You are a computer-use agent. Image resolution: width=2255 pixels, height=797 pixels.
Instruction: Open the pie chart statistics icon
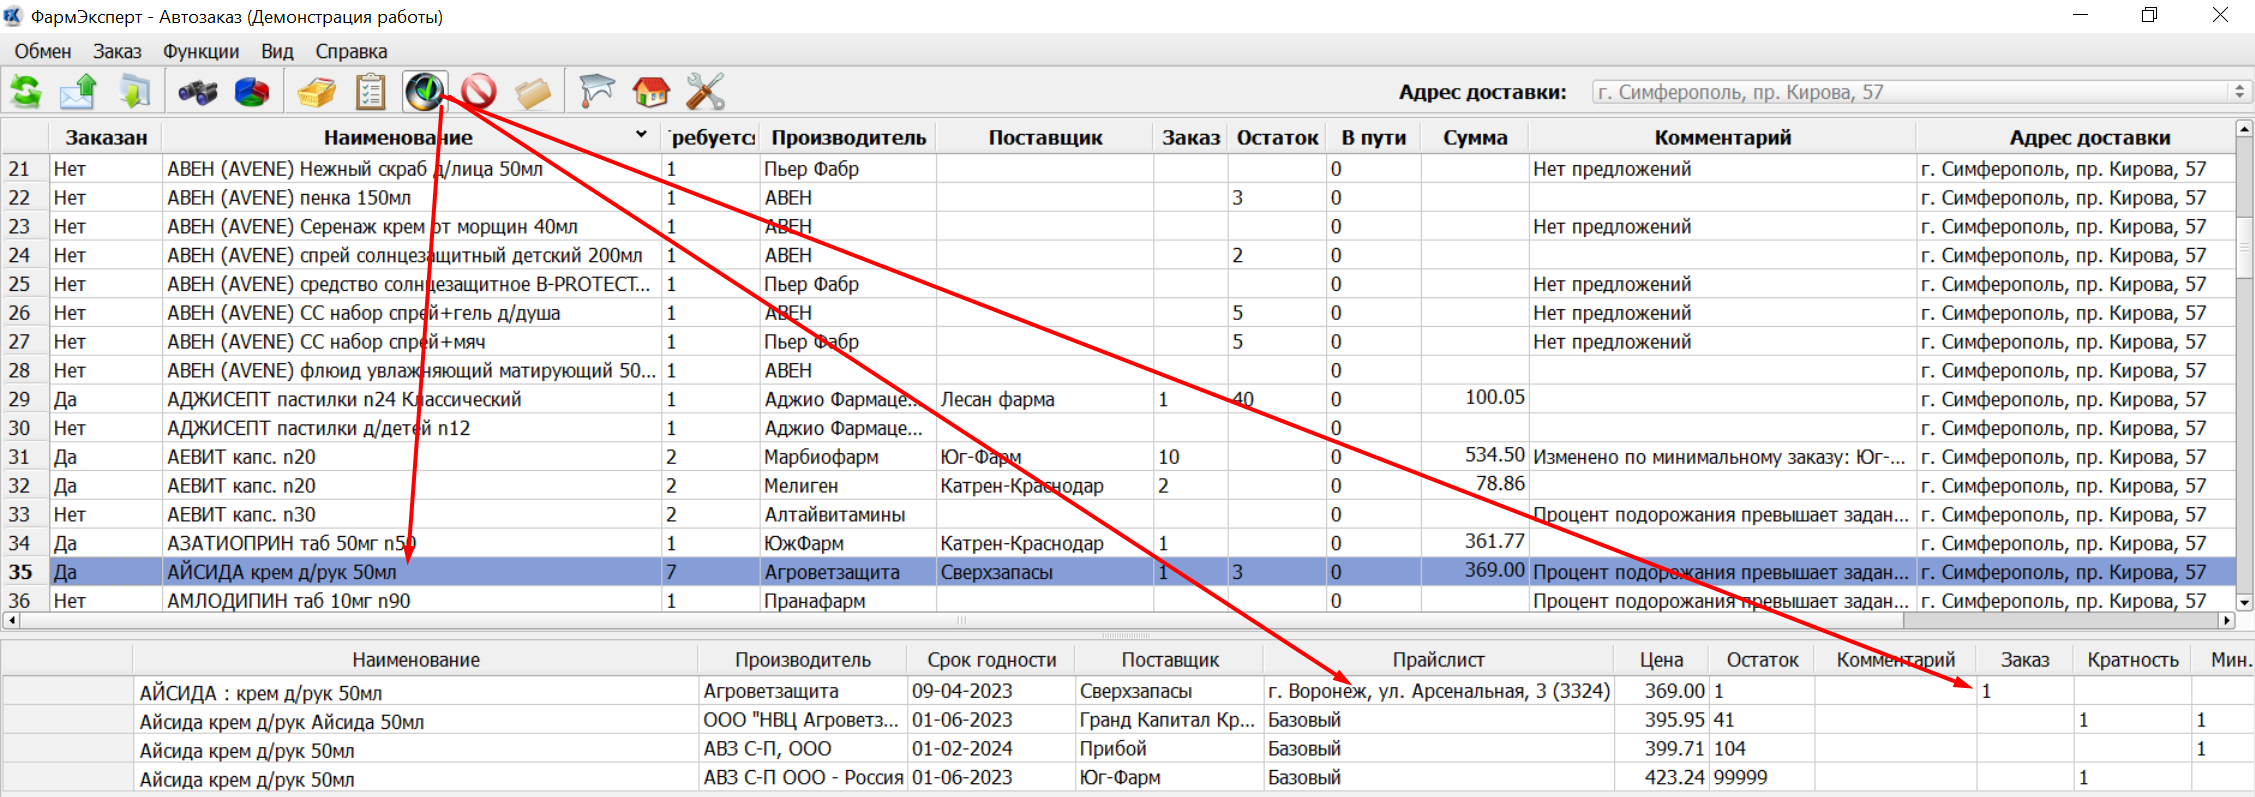point(252,92)
